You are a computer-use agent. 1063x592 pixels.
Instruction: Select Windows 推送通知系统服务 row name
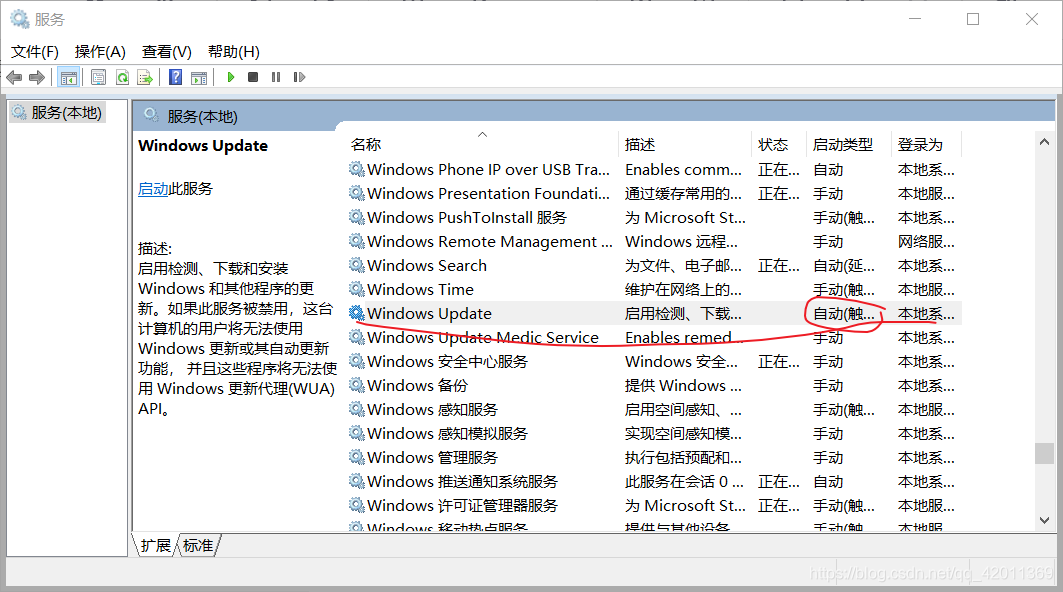pos(462,481)
